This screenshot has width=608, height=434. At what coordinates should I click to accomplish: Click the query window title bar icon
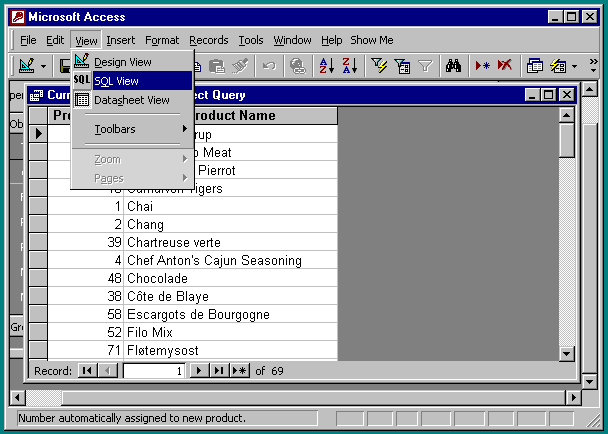pyautogui.click(x=36, y=95)
